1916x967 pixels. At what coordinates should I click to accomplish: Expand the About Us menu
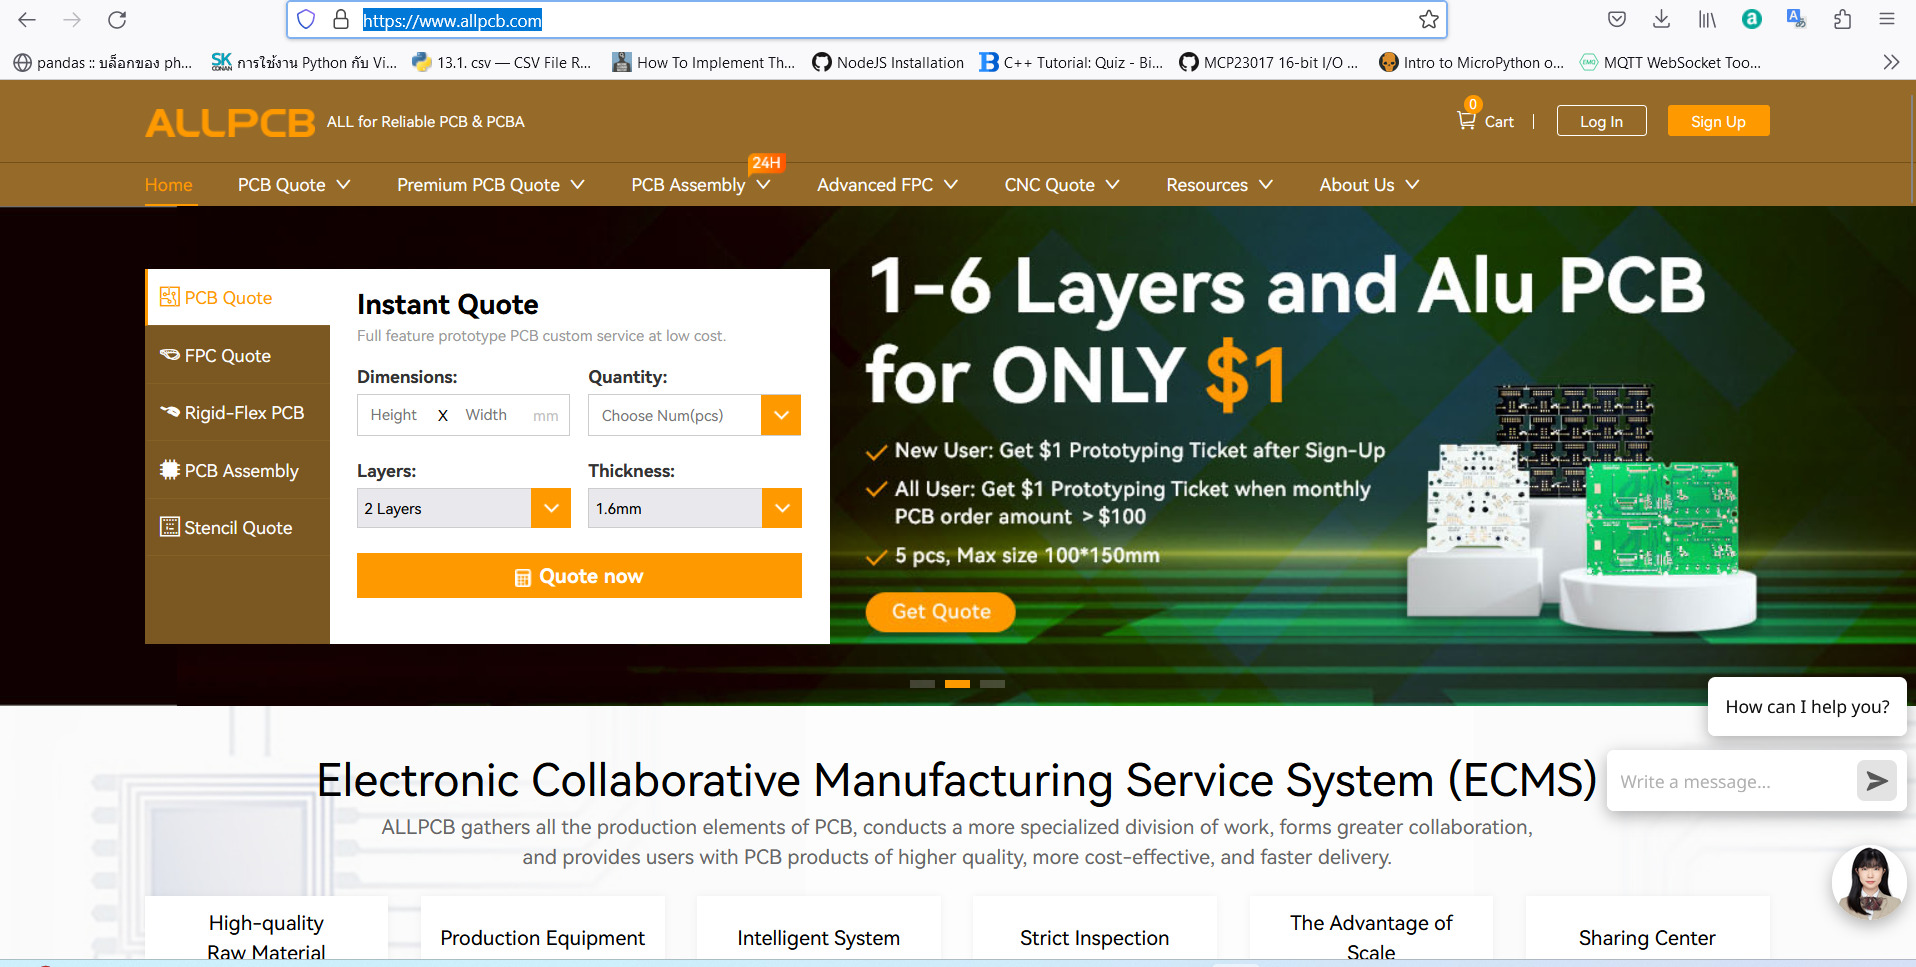[x=1369, y=185]
